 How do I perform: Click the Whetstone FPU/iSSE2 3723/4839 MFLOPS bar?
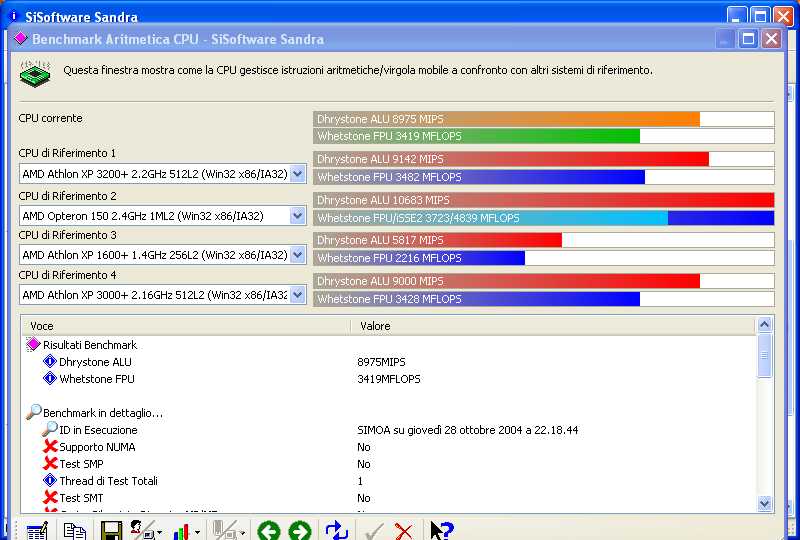click(x=544, y=218)
